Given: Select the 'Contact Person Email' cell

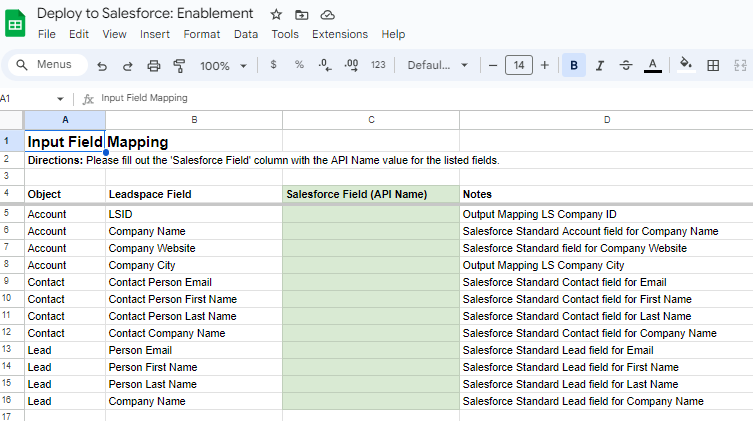Looking at the screenshot, I should [194, 282].
